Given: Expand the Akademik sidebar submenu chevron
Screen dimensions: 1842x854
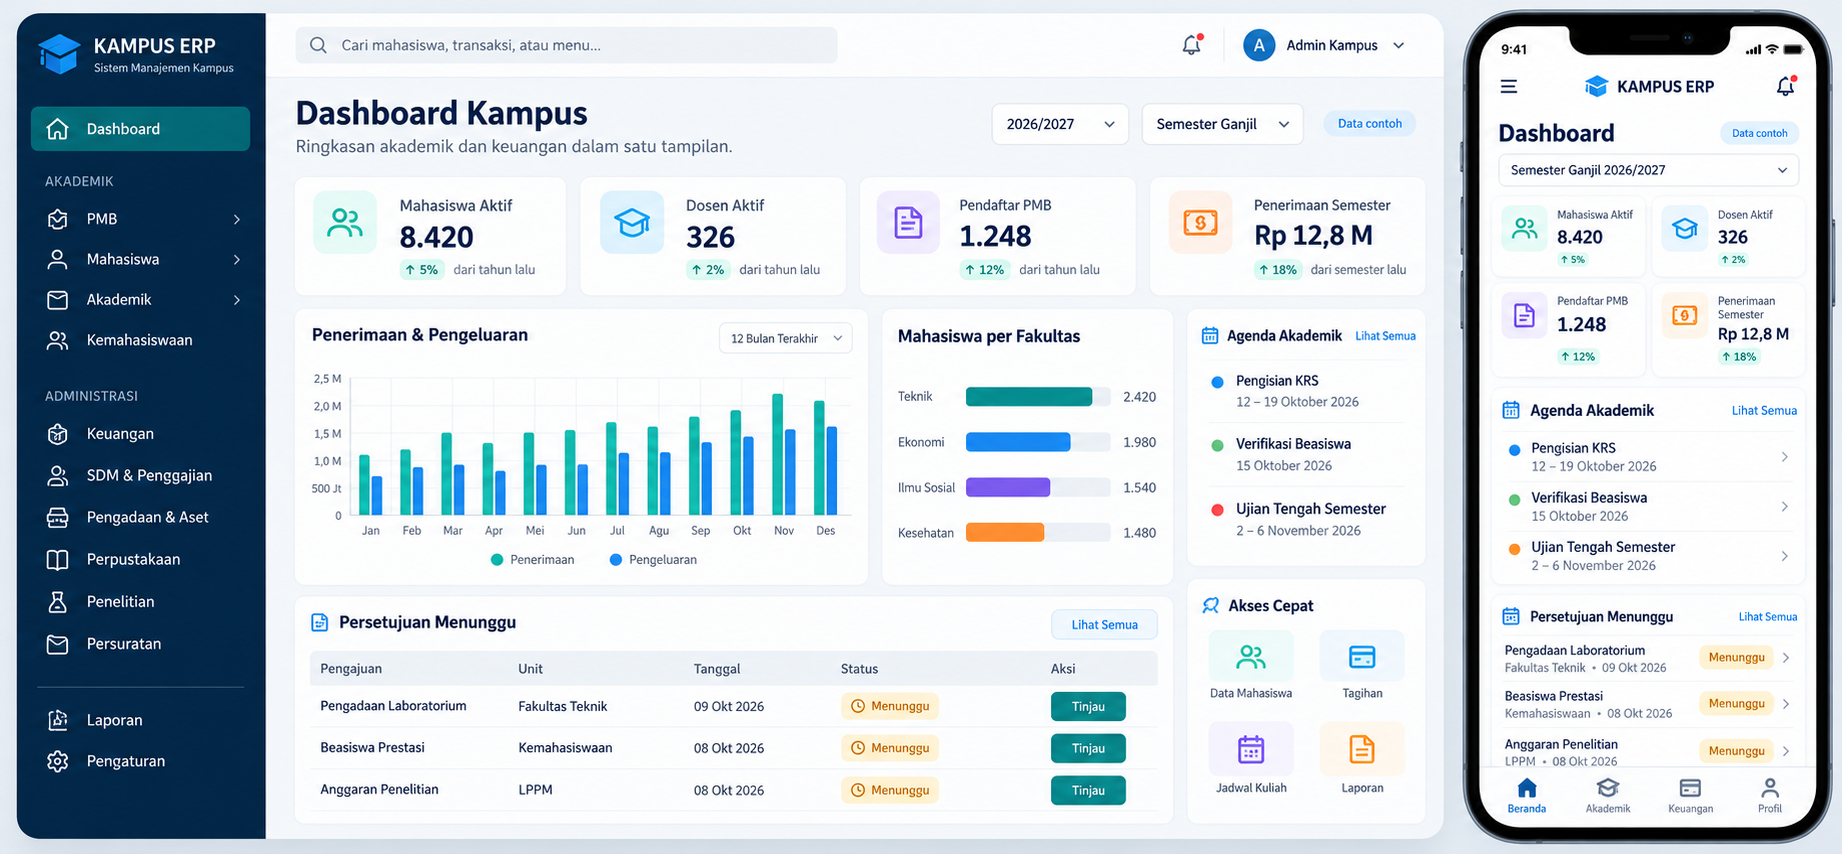Looking at the screenshot, I should tap(237, 300).
